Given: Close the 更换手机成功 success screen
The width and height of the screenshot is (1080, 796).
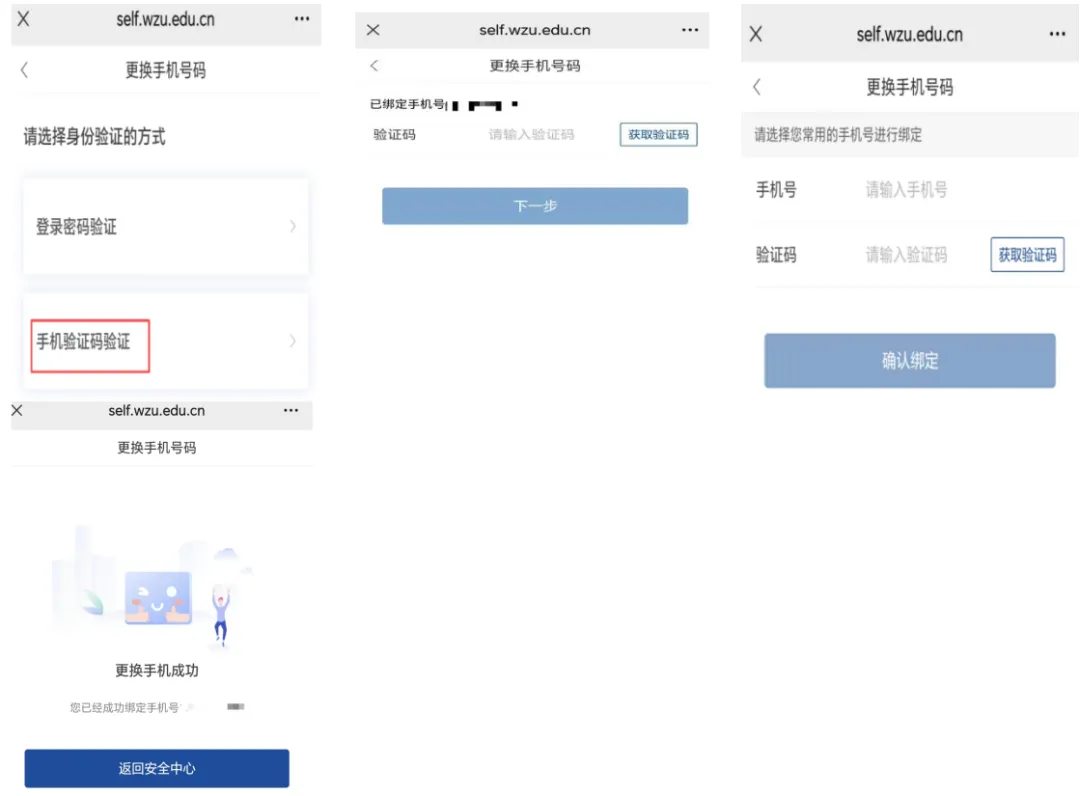Looking at the screenshot, I should coord(17,410).
